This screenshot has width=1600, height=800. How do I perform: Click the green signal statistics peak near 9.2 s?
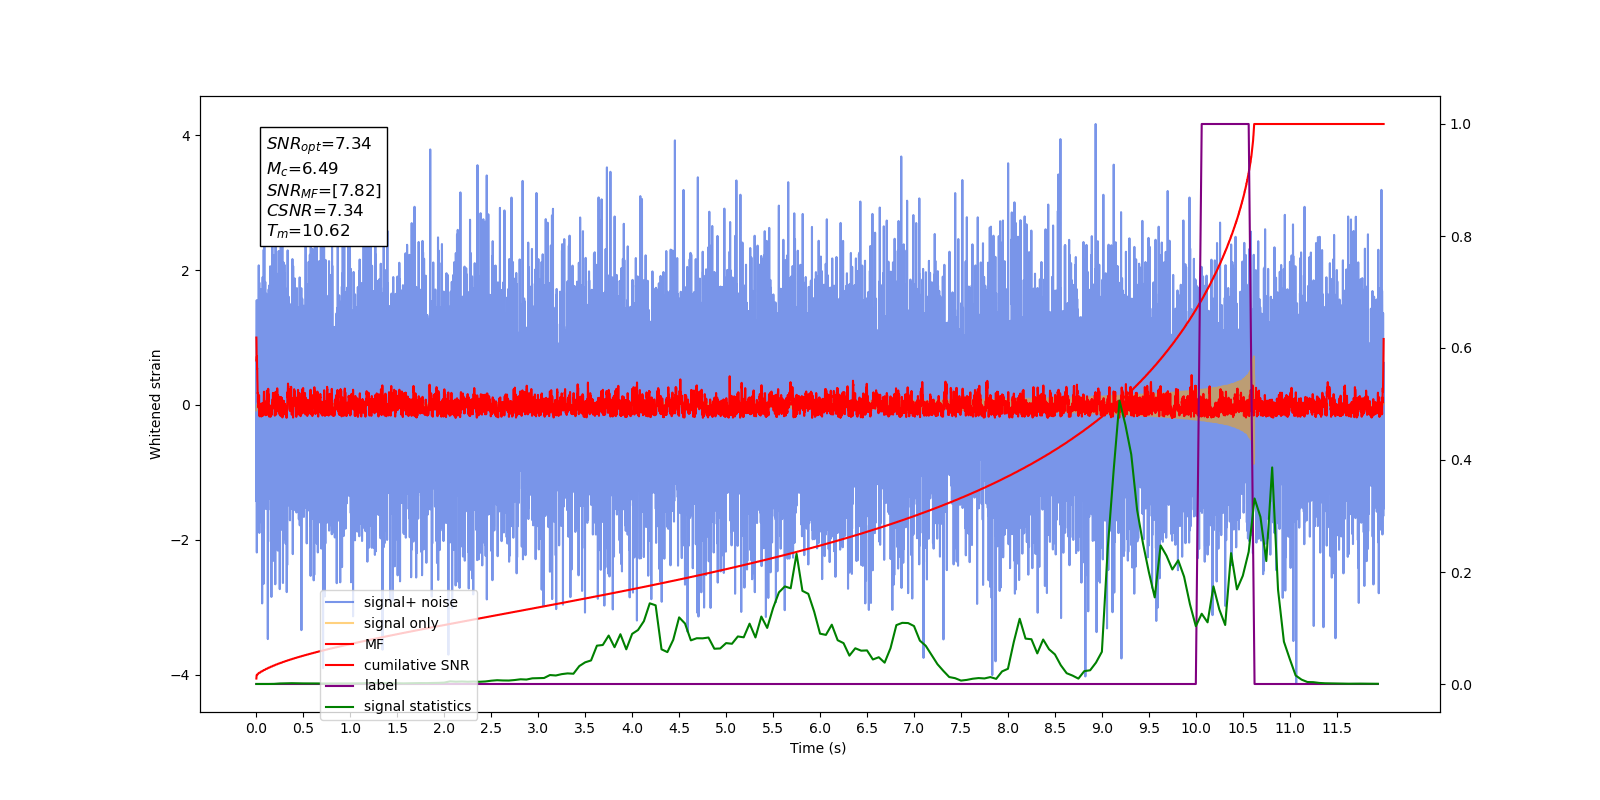click(x=1119, y=403)
